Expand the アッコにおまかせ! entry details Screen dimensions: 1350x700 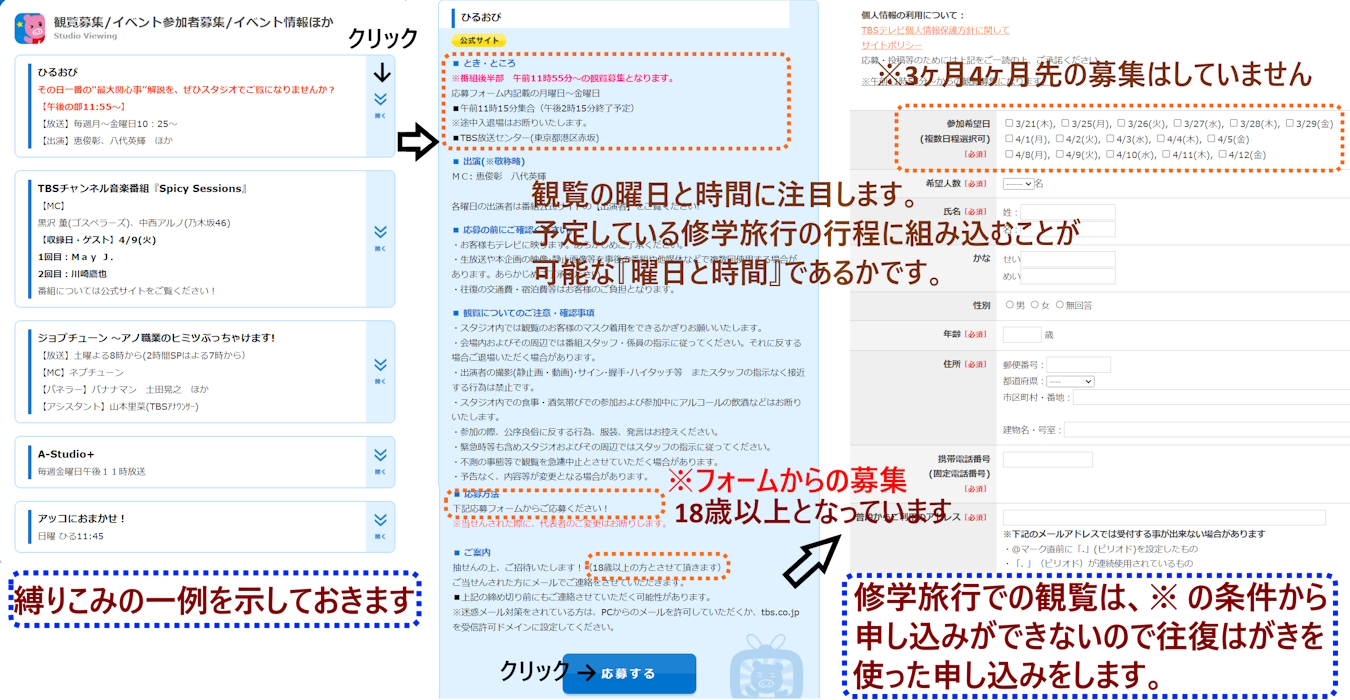378,520
